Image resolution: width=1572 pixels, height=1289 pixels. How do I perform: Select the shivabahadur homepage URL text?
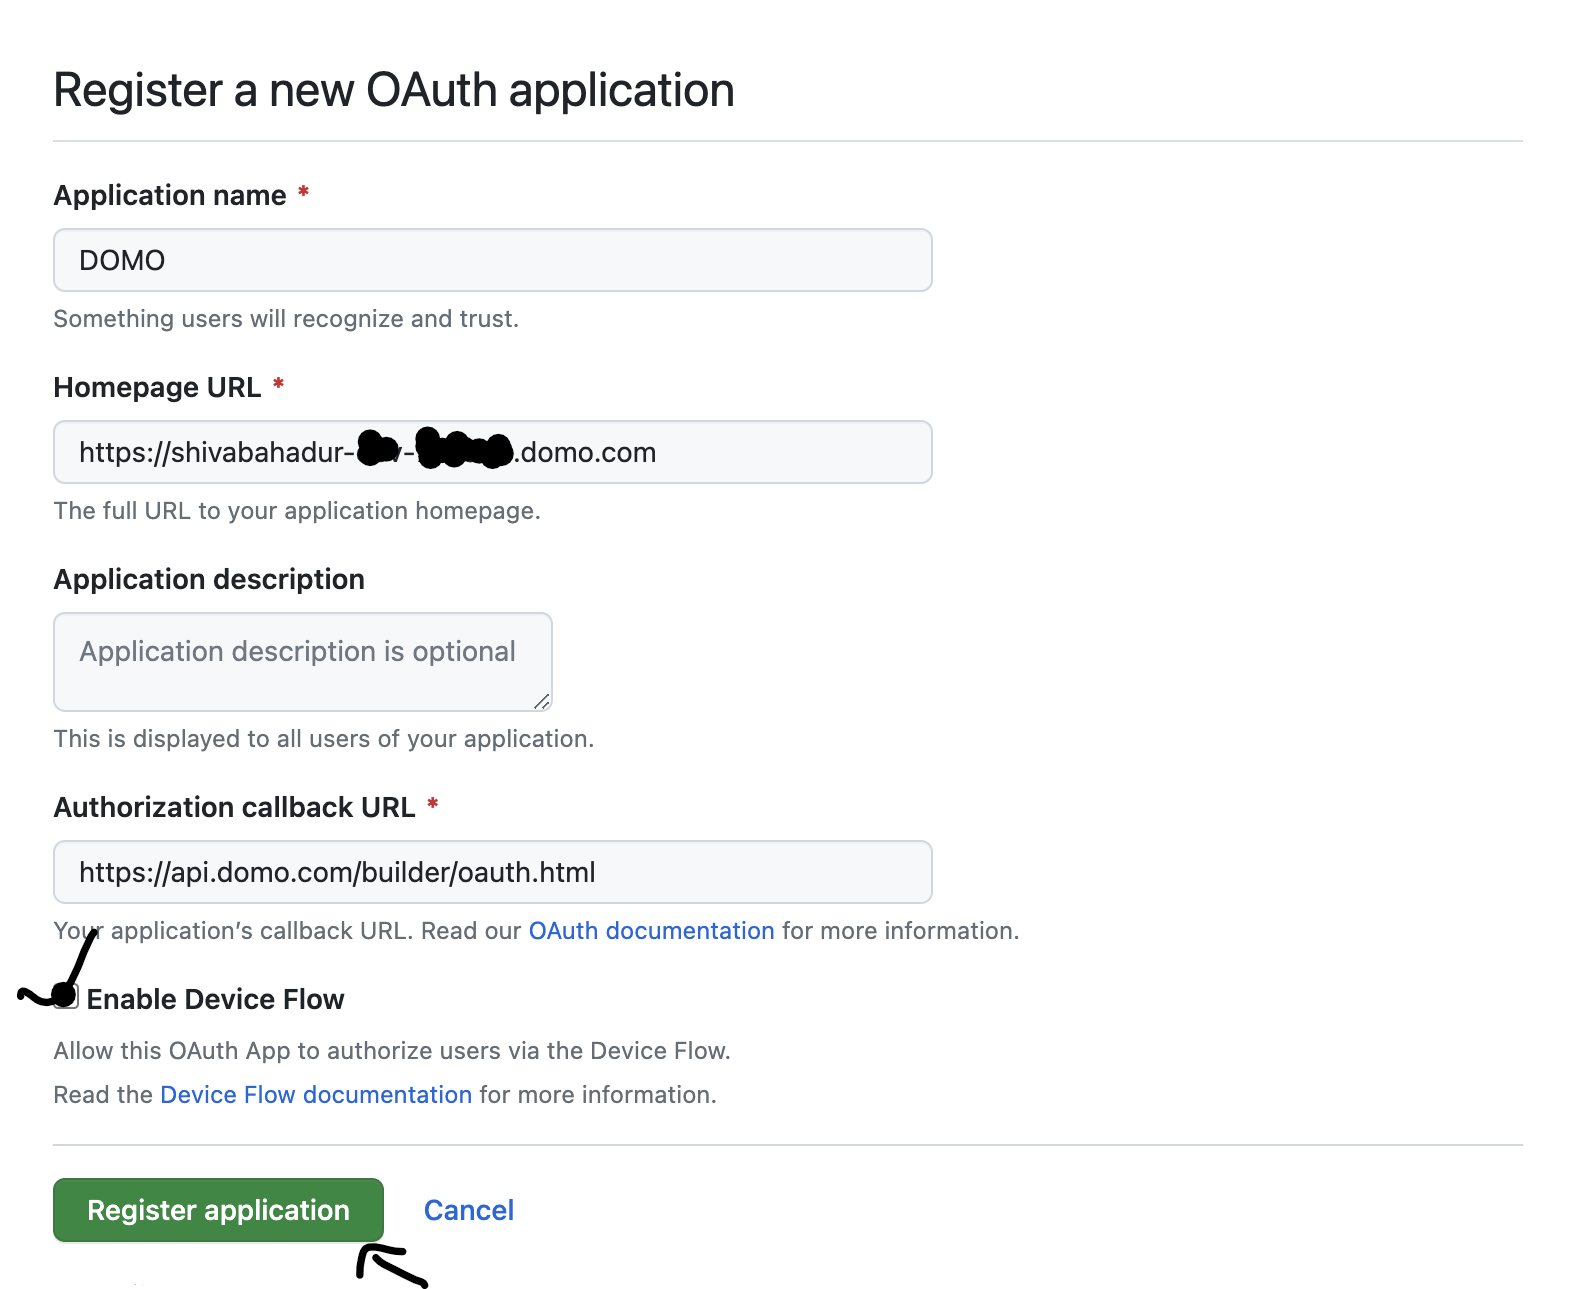tap(367, 452)
